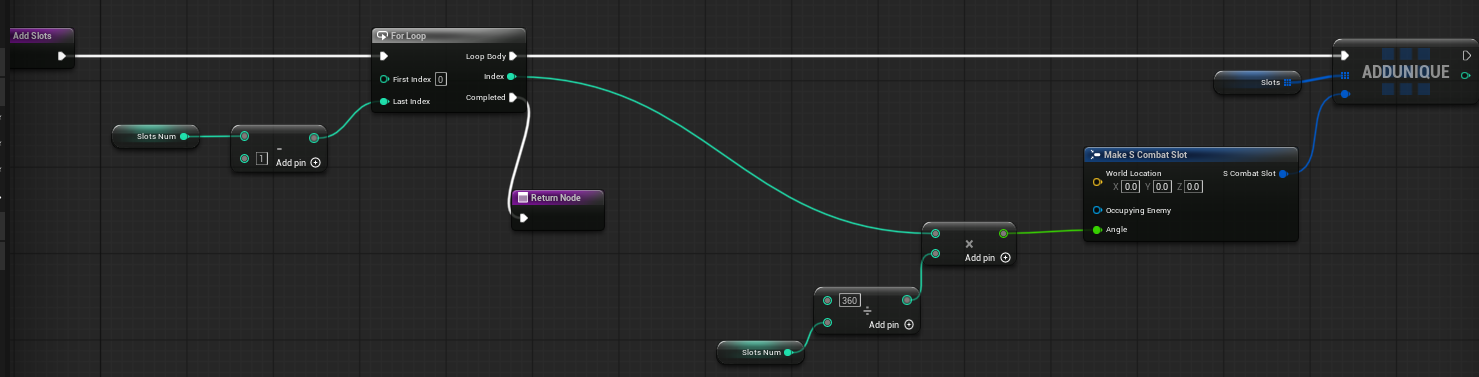Click the Last Index input pin
This screenshot has width=1479, height=377.
tap(384, 101)
